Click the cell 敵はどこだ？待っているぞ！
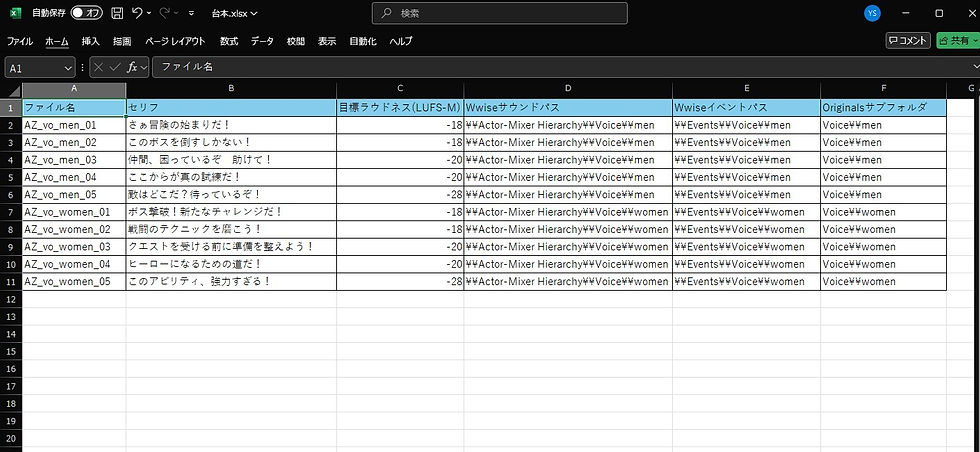The width and height of the screenshot is (980, 452). click(x=231, y=195)
